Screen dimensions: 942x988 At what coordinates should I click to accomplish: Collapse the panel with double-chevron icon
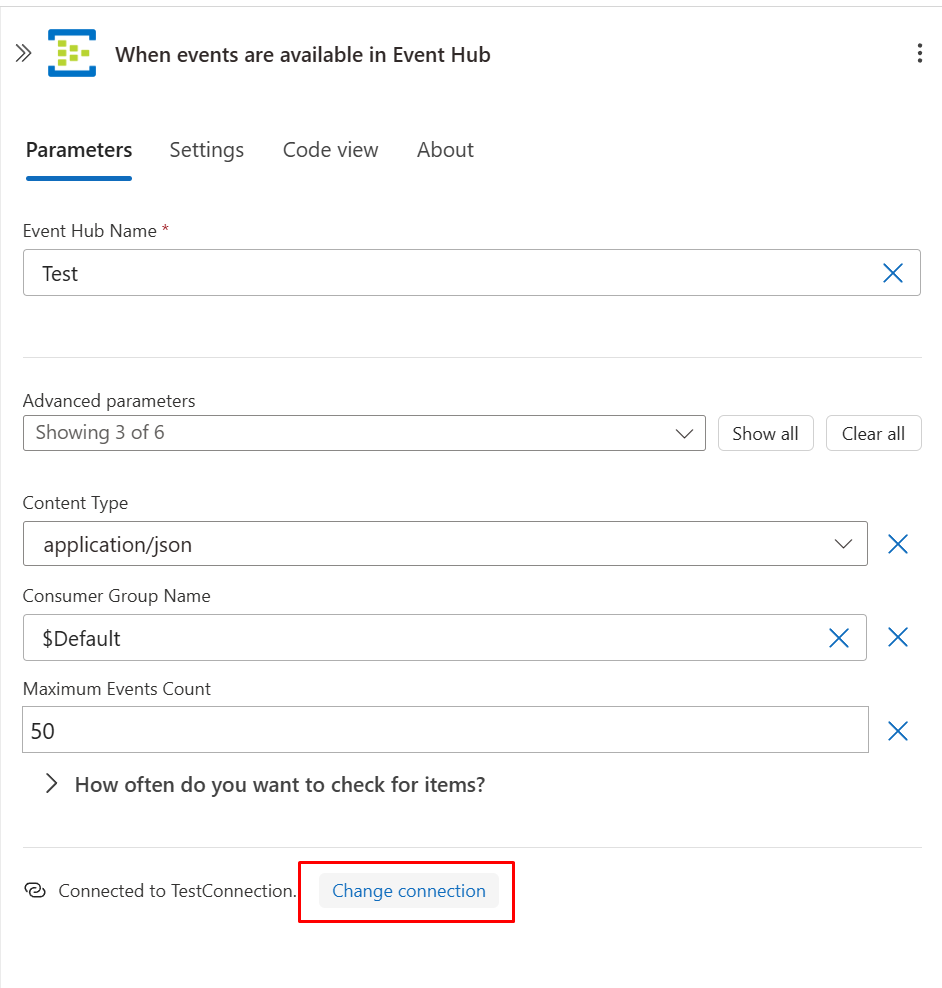click(24, 54)
